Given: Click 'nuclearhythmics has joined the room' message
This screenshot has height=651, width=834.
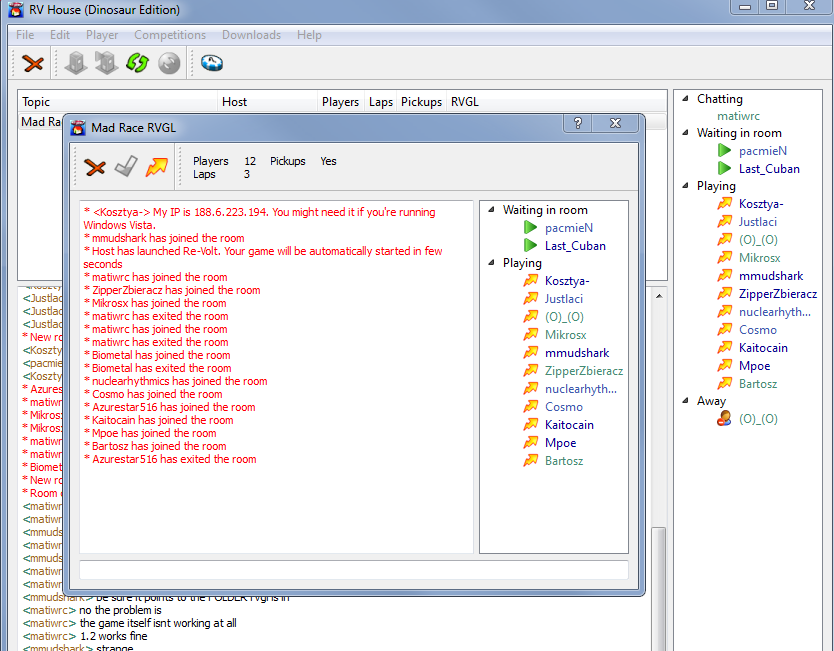Looking at the screenshot, I should point(176,381).
